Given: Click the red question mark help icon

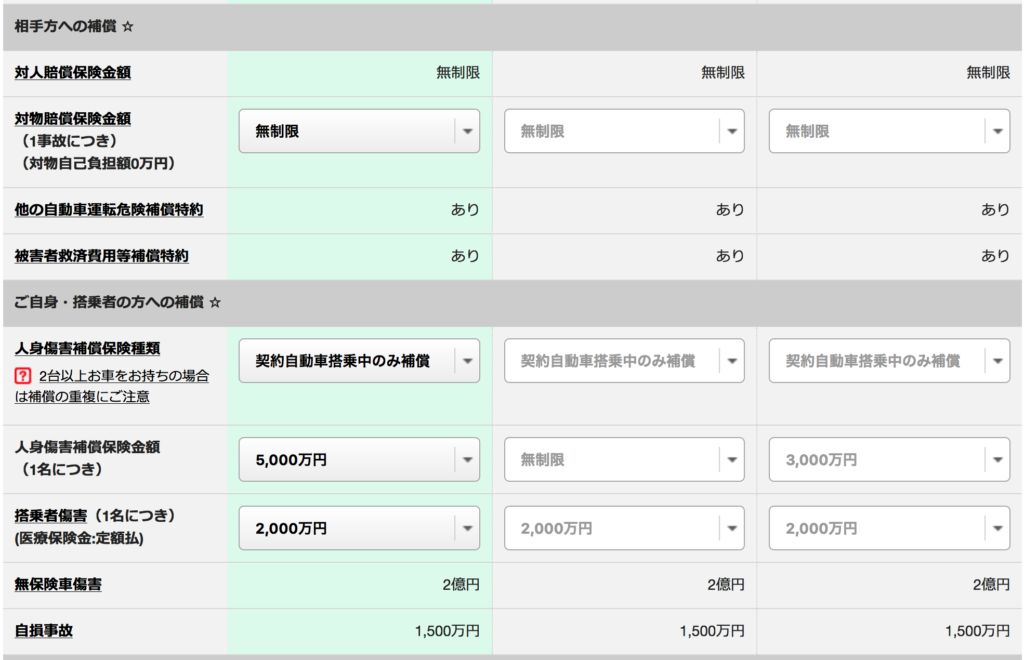Looking at the screenshot, I should click(x=22, y=376).
